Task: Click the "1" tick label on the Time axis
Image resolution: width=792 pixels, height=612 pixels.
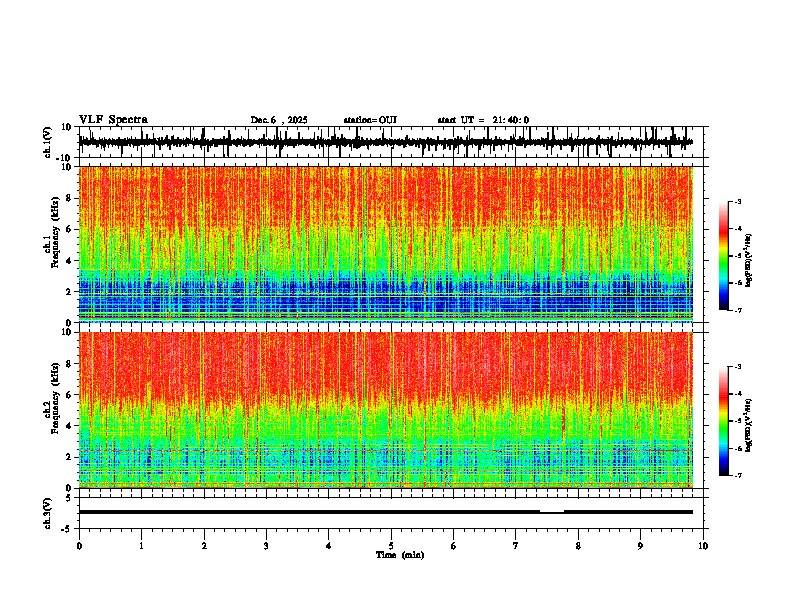Action: coord(141,546)
